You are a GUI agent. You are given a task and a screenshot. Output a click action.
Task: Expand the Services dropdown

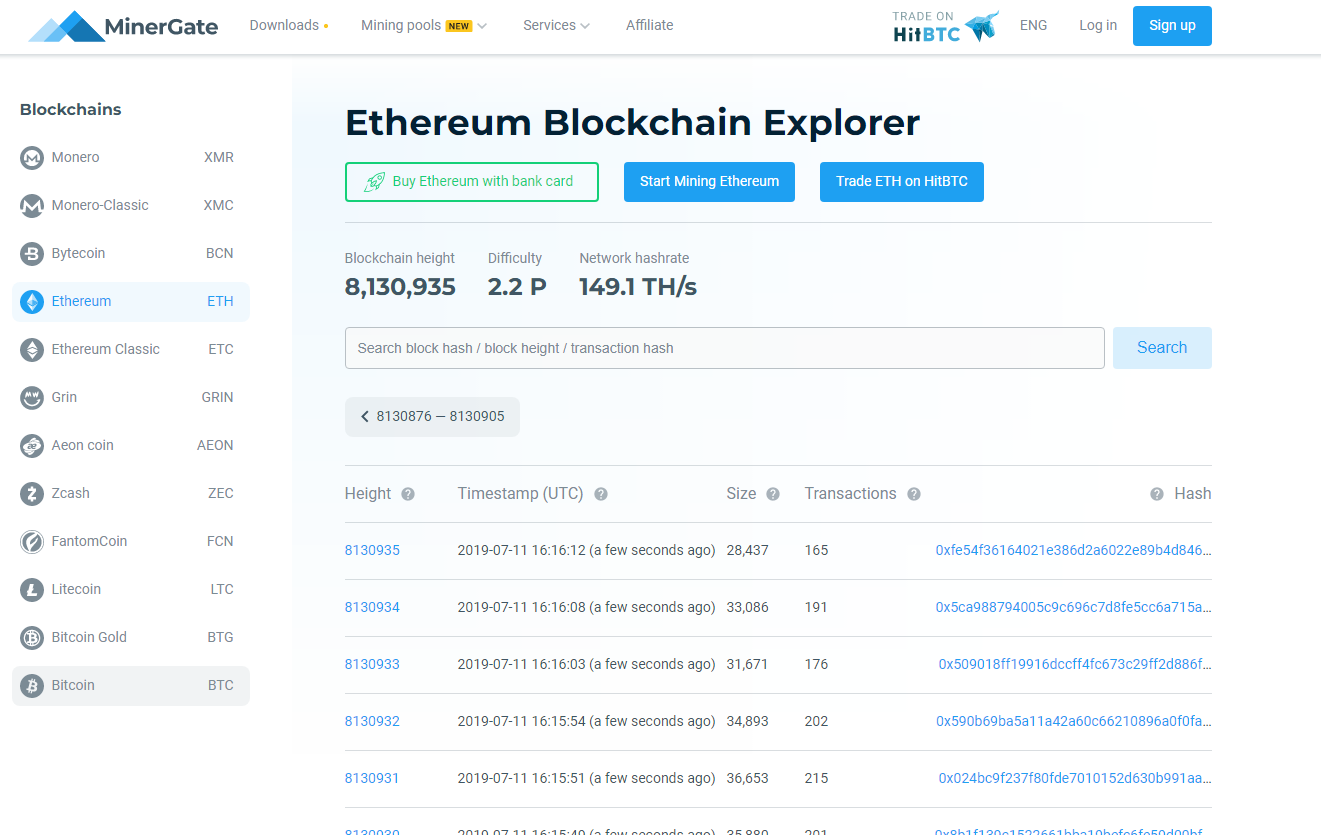pyautogui.click(x=556, y=26)
